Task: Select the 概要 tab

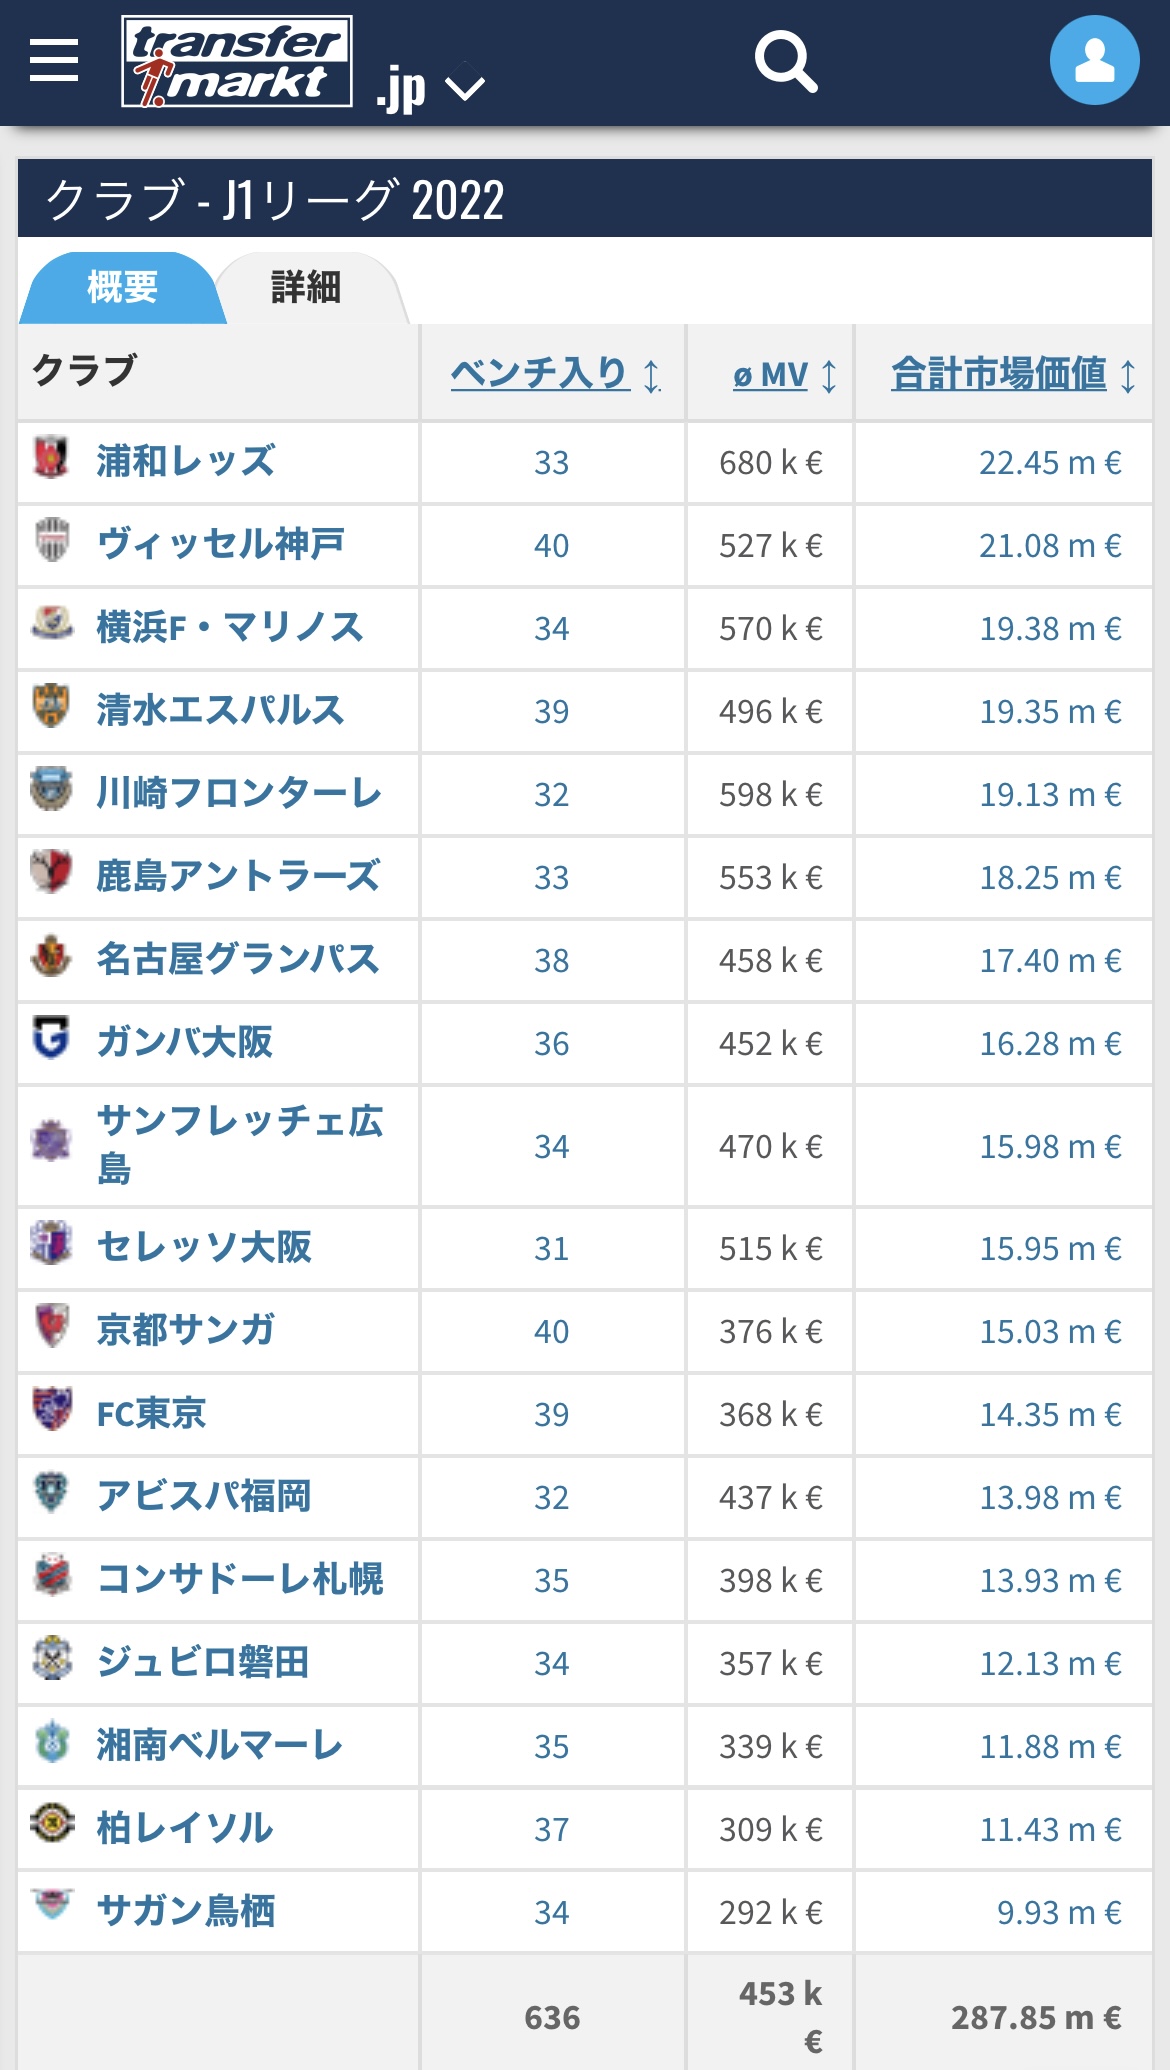Action: click(x=122, y=288)
